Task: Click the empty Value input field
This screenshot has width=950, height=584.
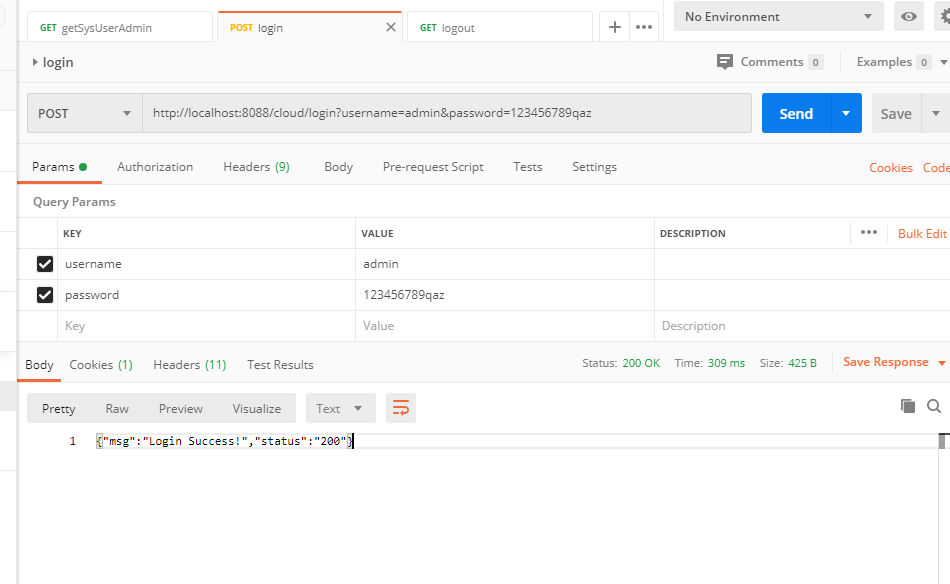Action: tap(505, 326)
